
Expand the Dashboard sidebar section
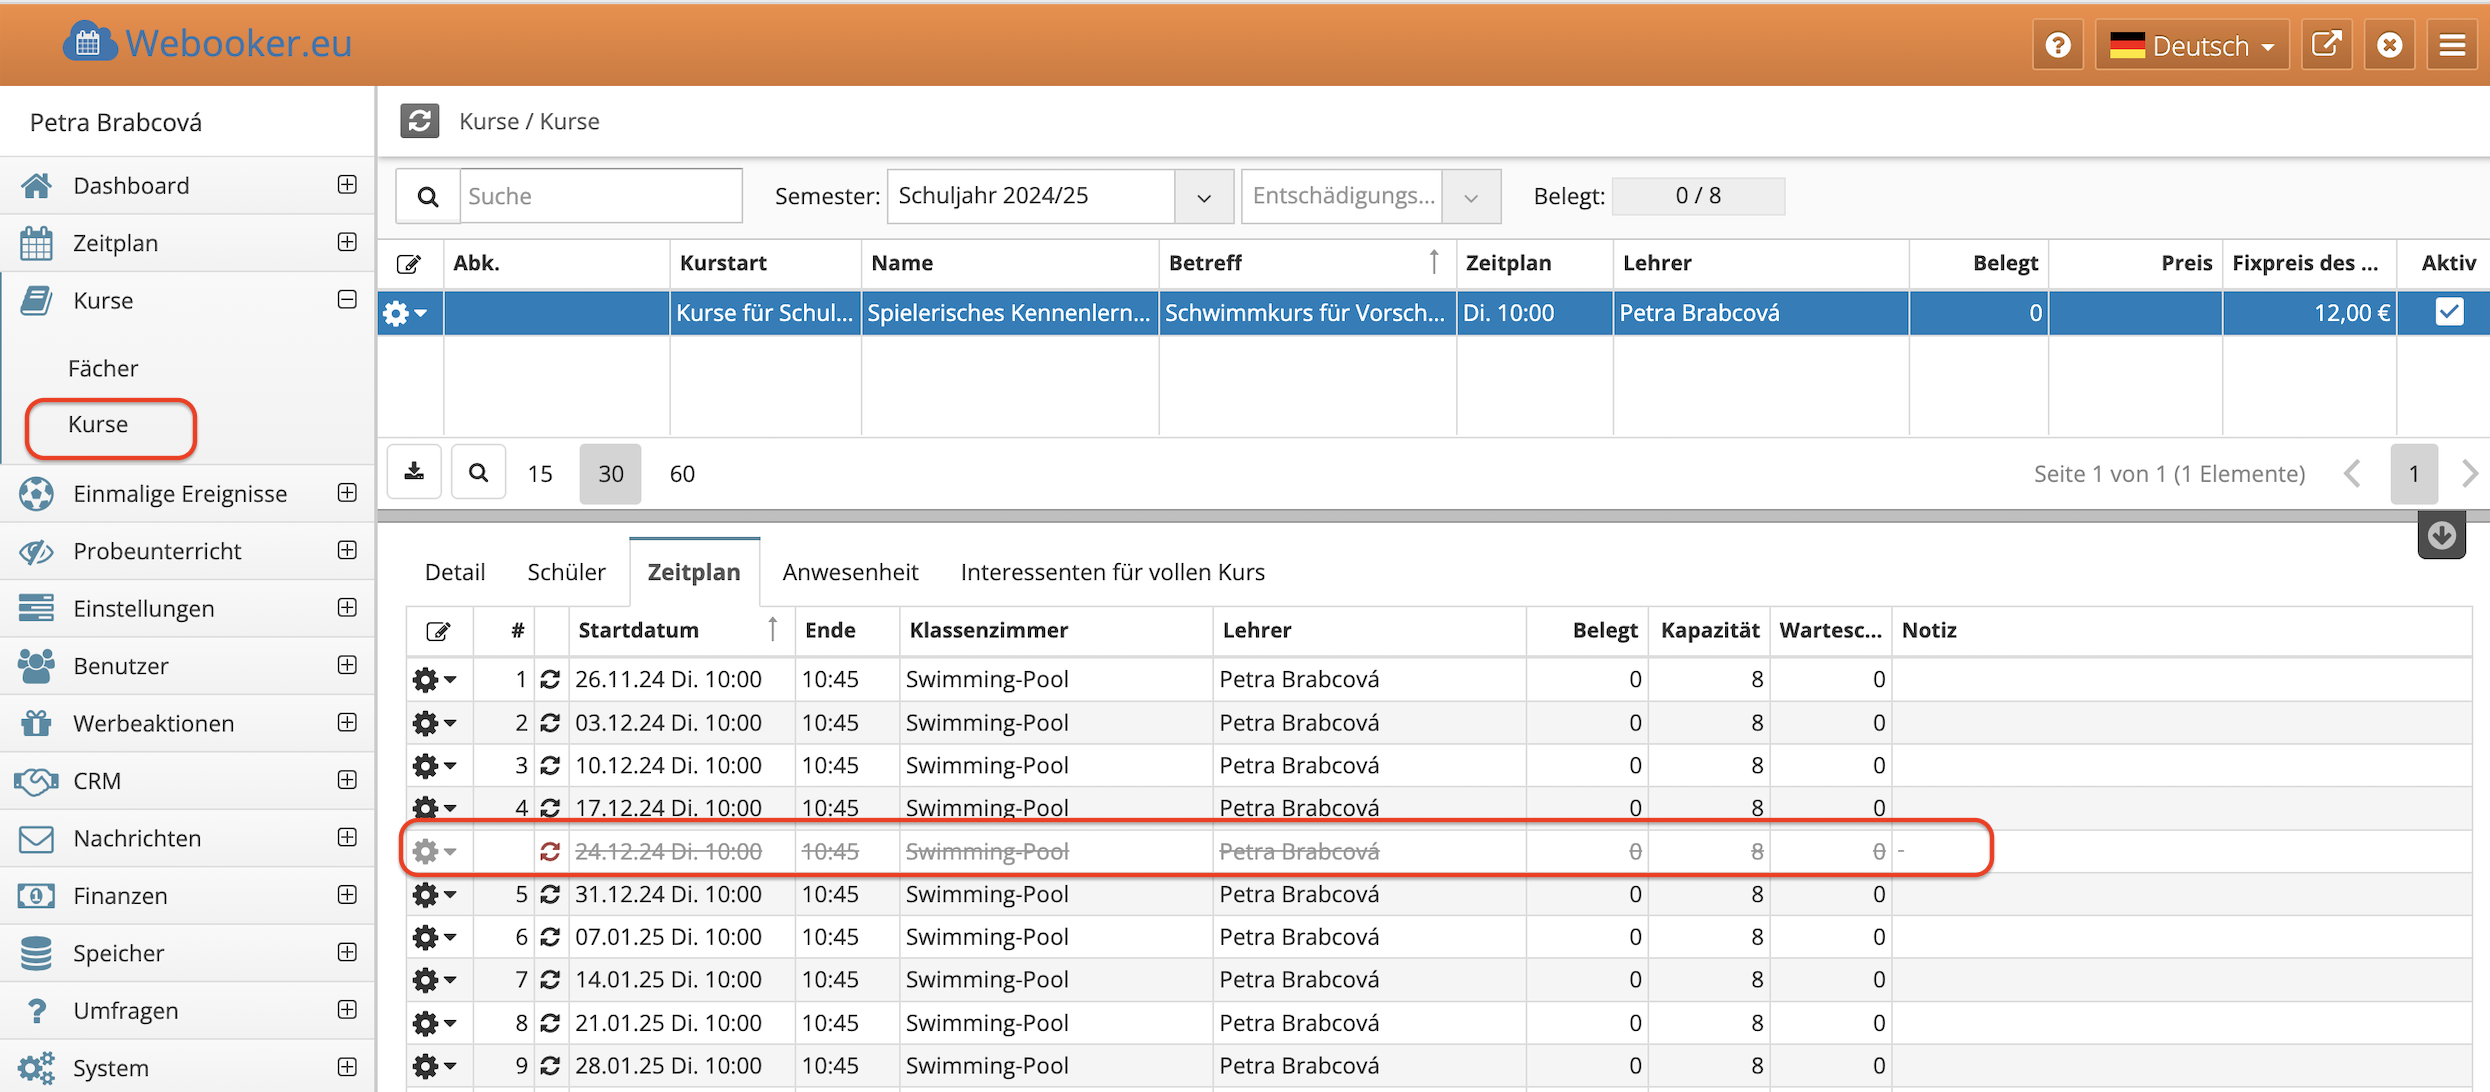[347, 185]
